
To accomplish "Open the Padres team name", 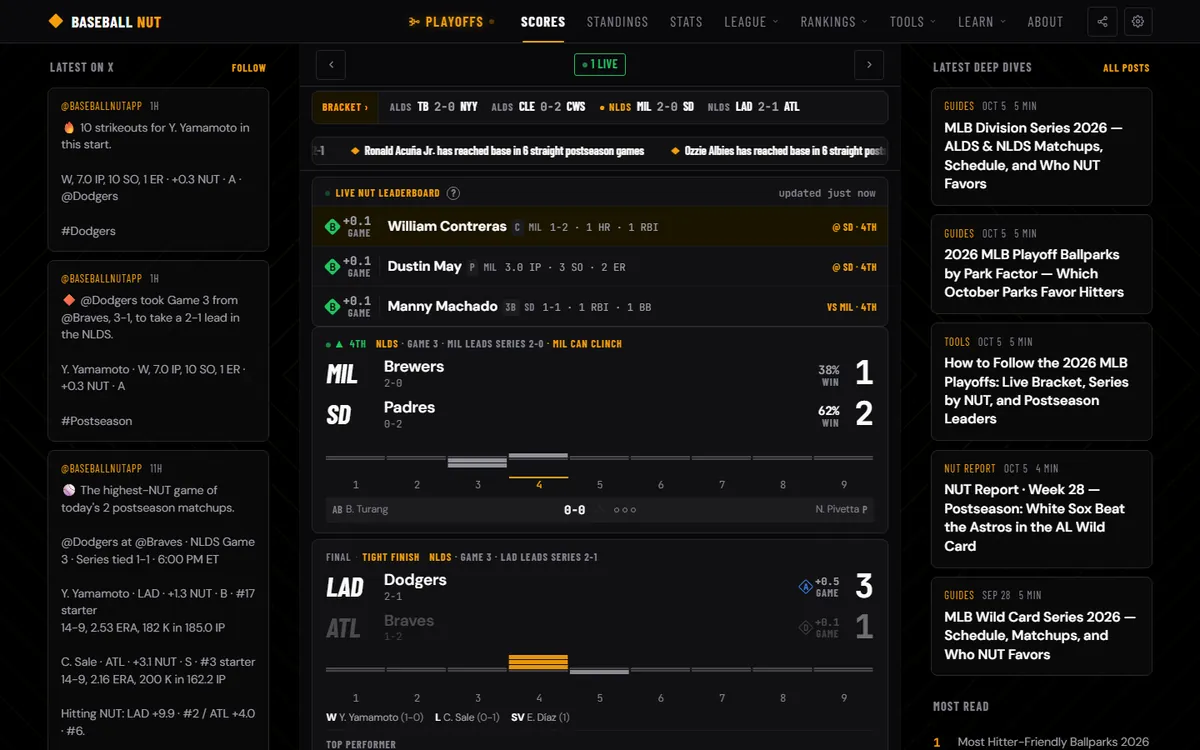I will click(409, 407).
